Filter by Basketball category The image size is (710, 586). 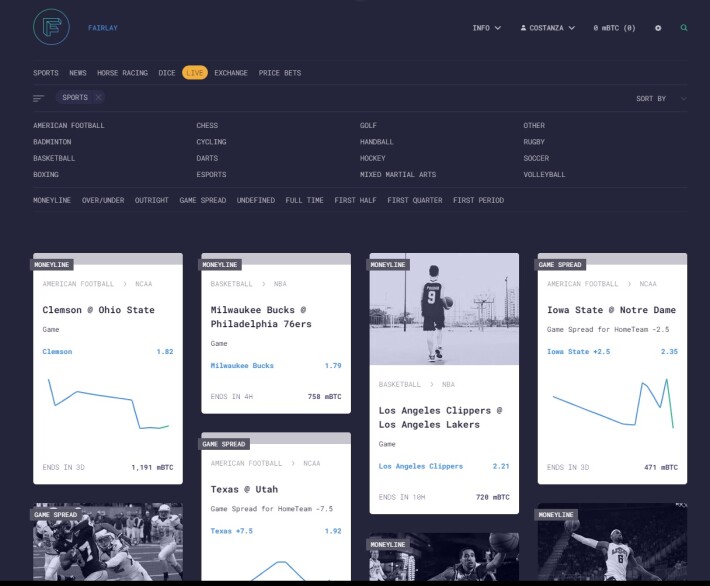[x=54, y=158]
